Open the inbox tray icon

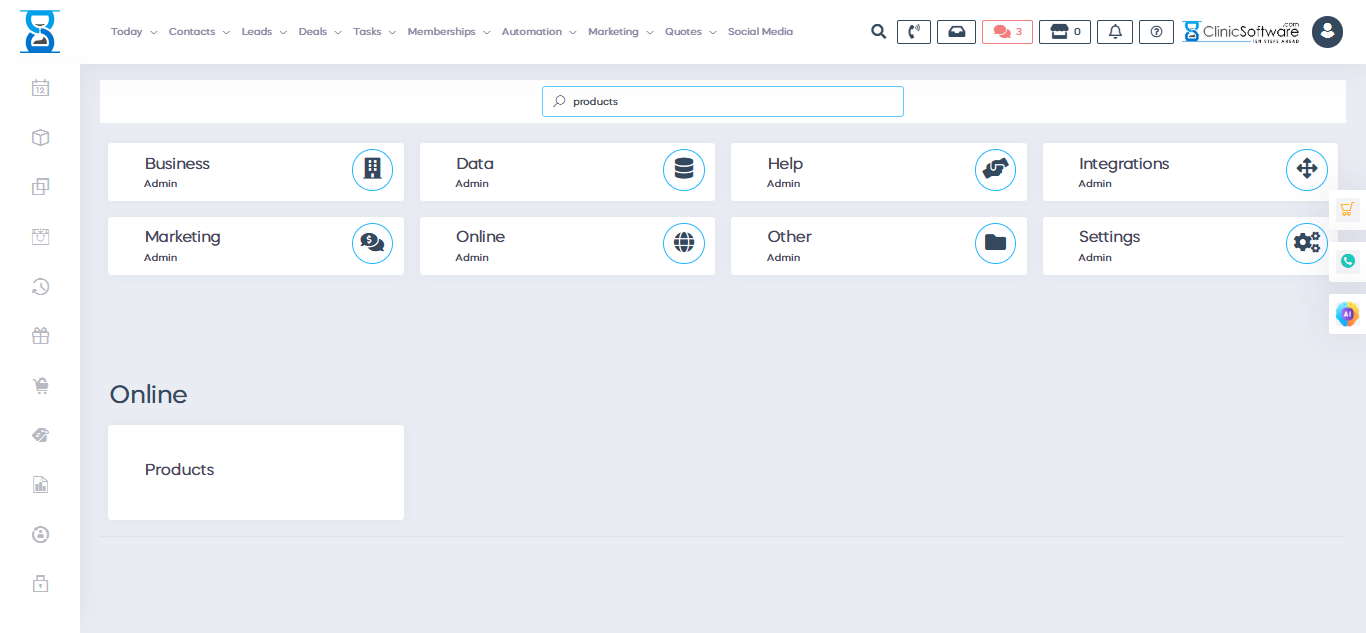pyautogui.click(x=956, y=32)
